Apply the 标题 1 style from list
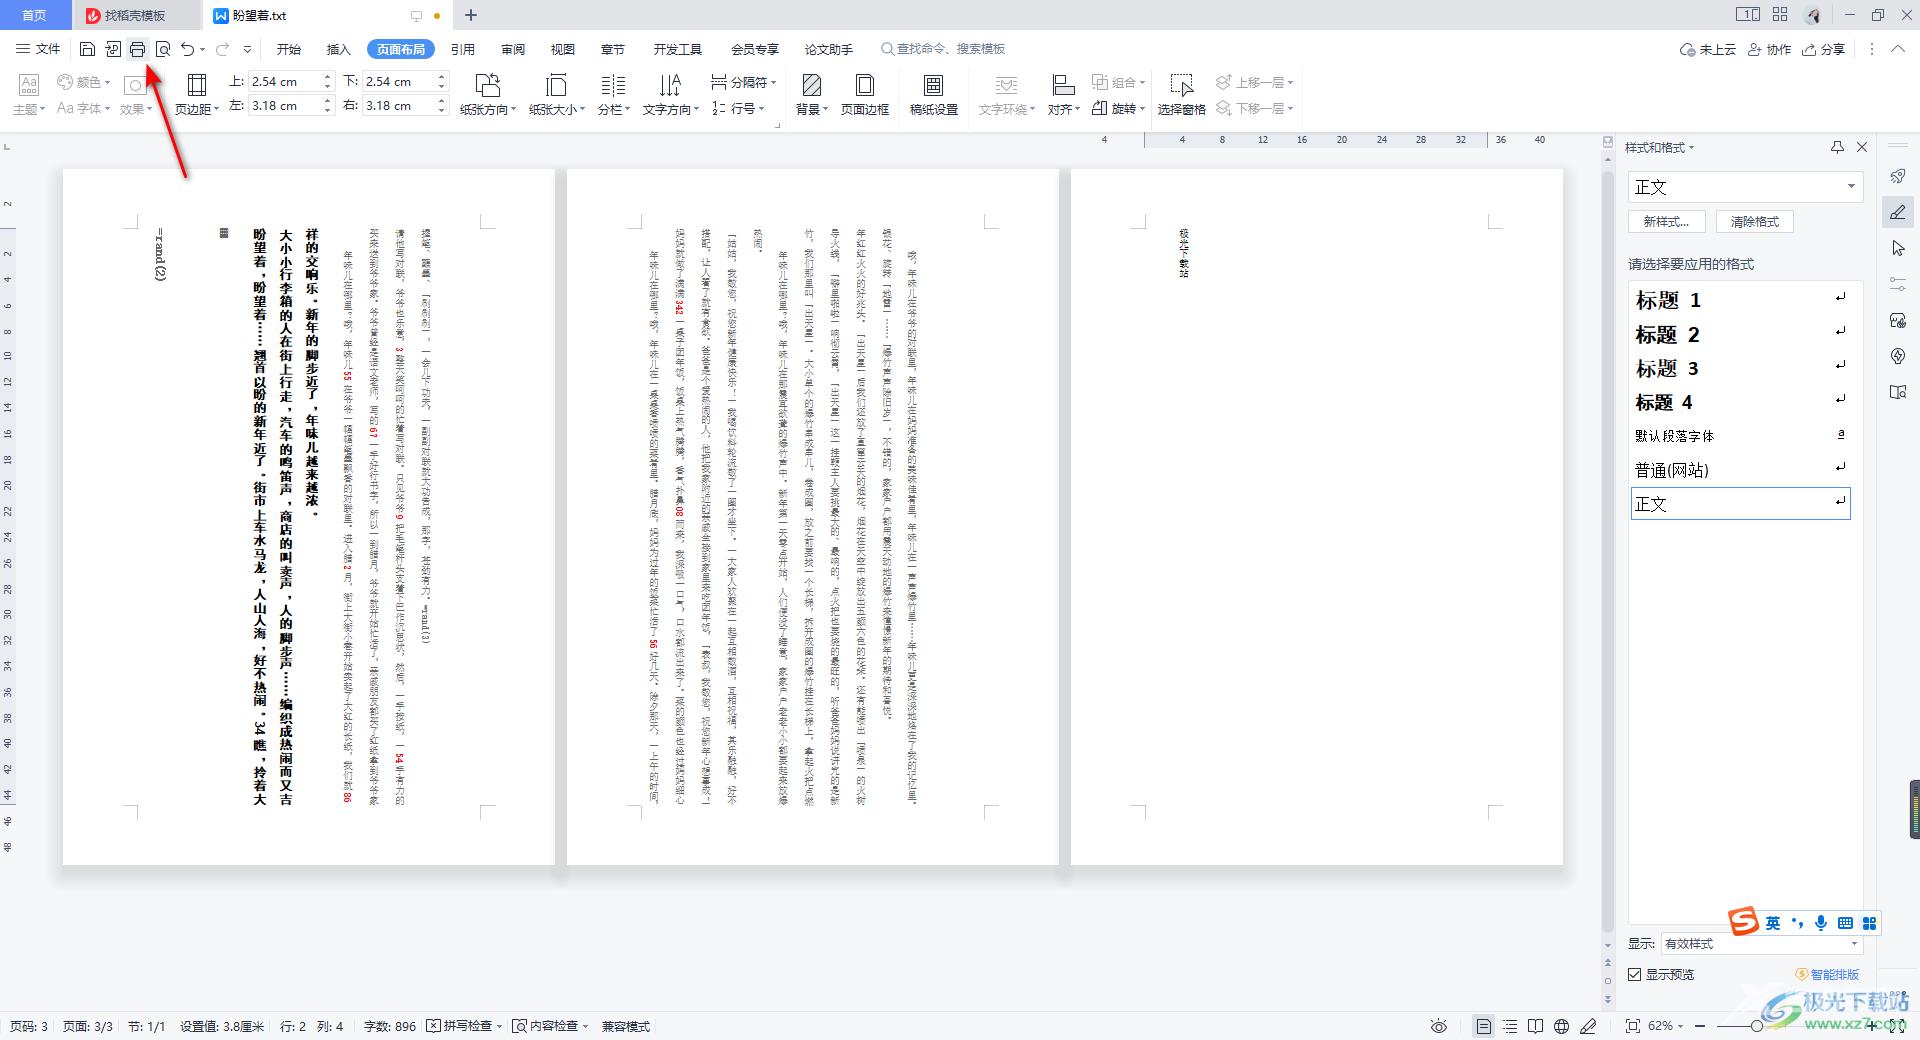Image resolution: width=1920 pixels, height=1040 pixels. tap(1740, 300)
